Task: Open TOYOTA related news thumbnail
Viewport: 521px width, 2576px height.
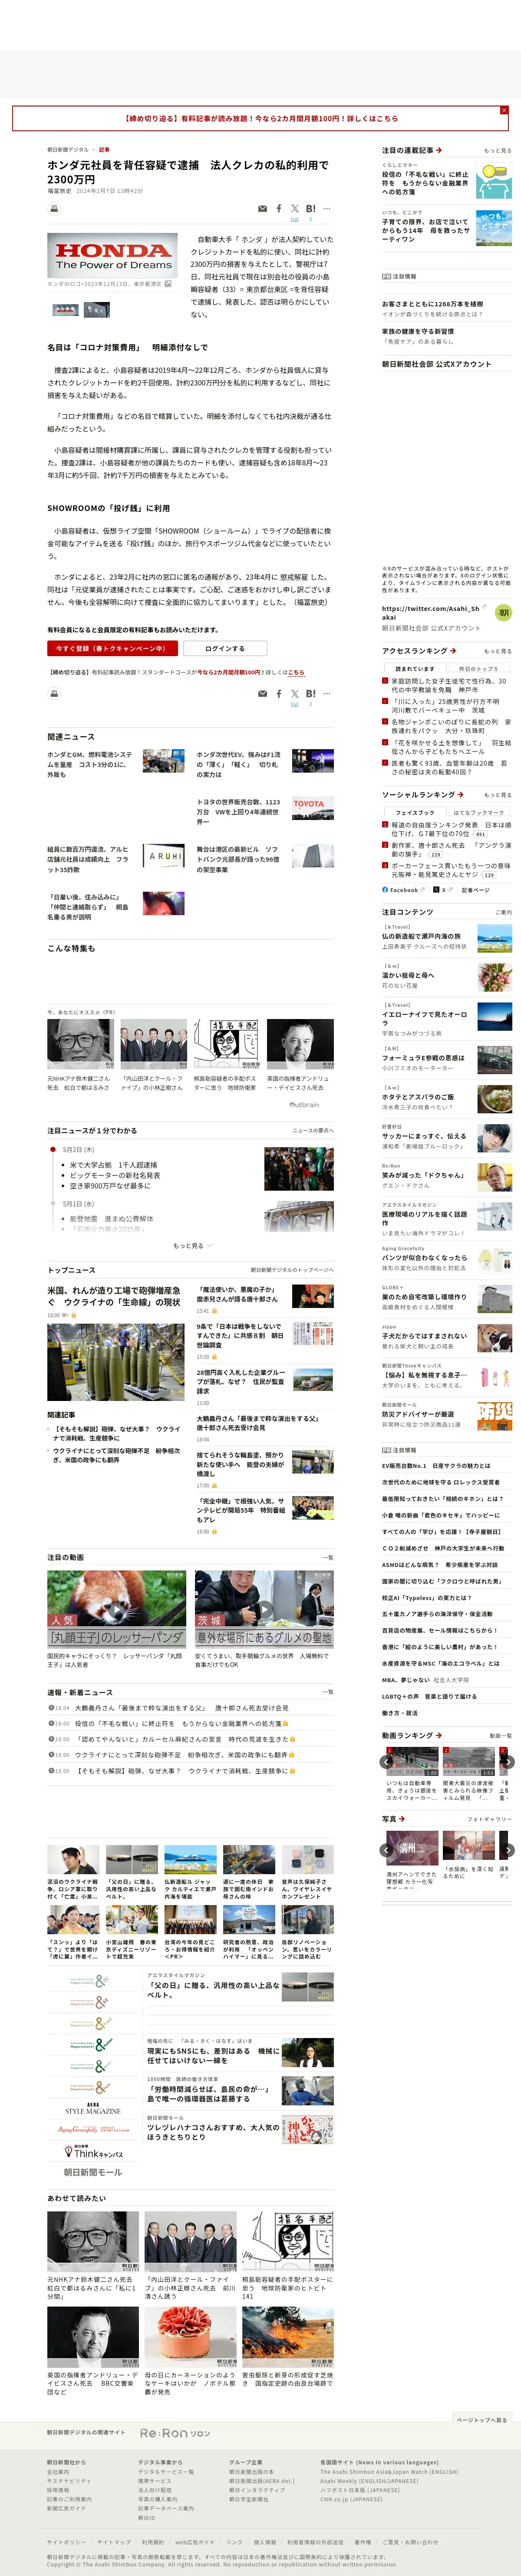Action: coord(313,808)
